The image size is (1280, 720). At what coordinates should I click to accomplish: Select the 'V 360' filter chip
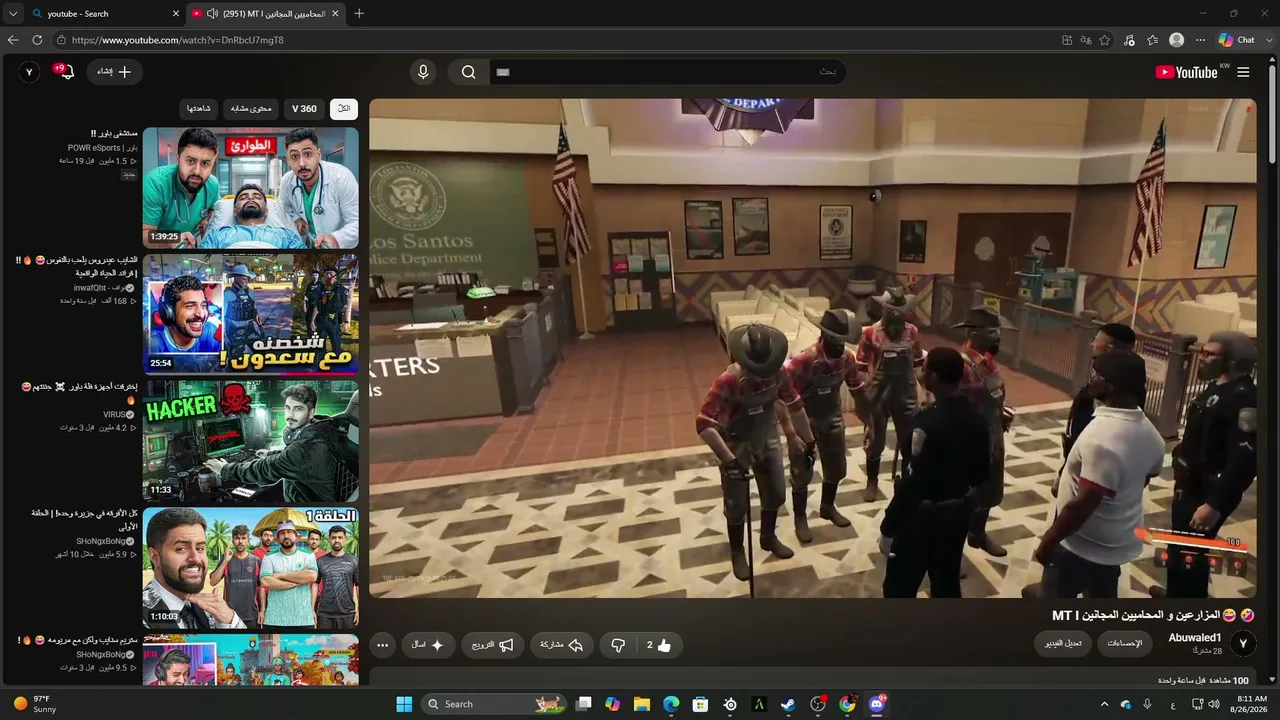tap(304, 108)
